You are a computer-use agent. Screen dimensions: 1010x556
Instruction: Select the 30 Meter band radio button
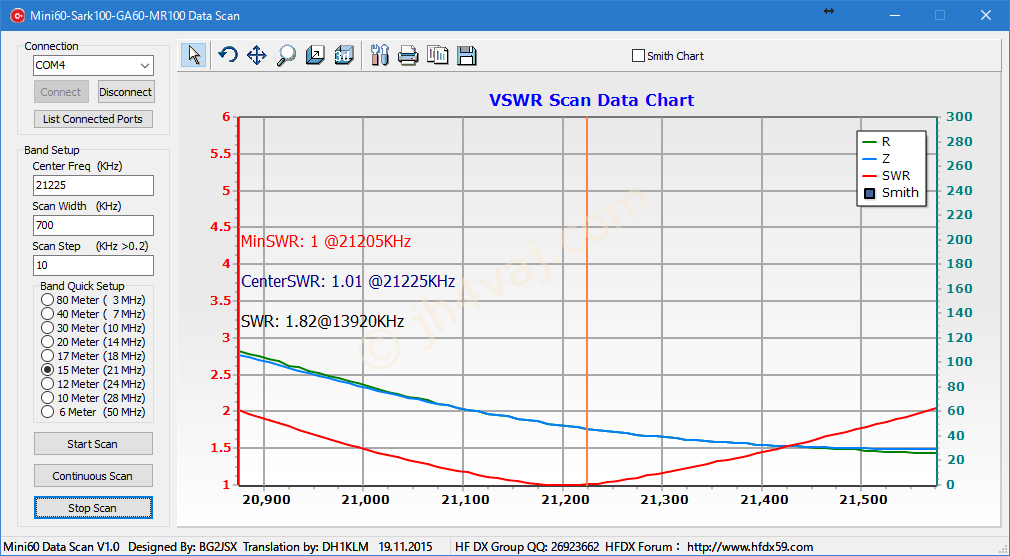click(x=47, y=328)
